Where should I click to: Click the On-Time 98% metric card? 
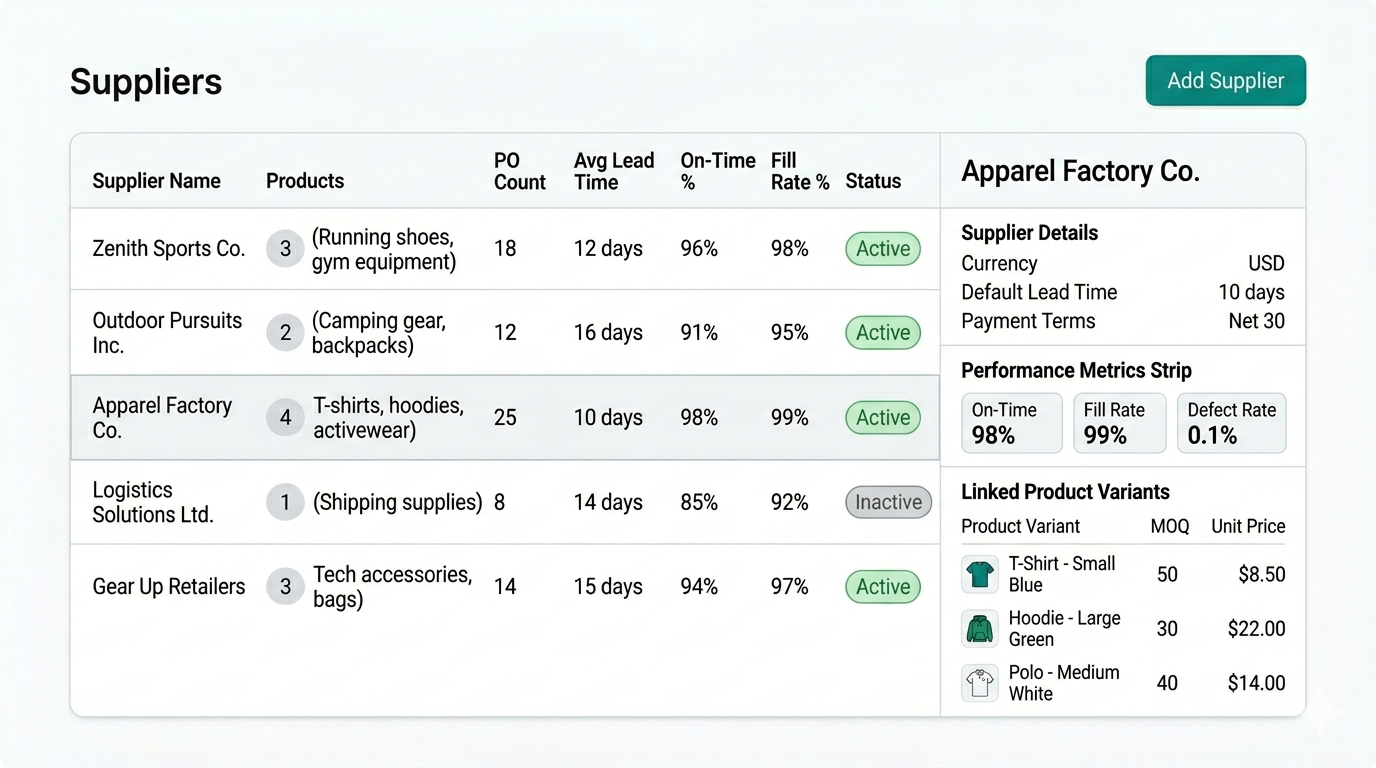(1011, 423)
